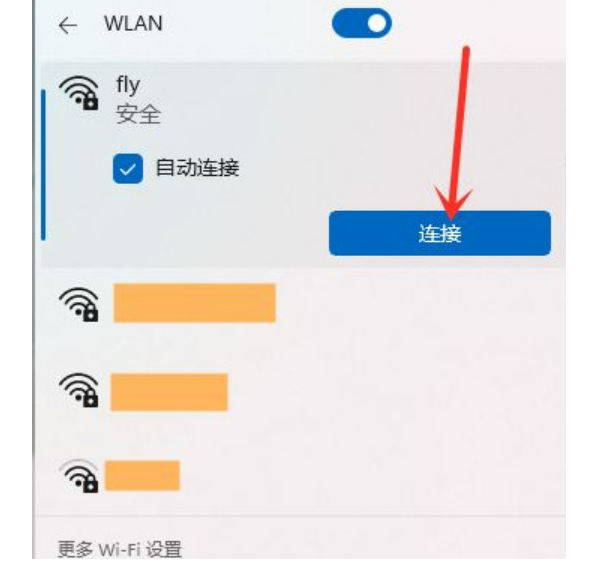Connect using the blue 连接 button

click(440, 233)
